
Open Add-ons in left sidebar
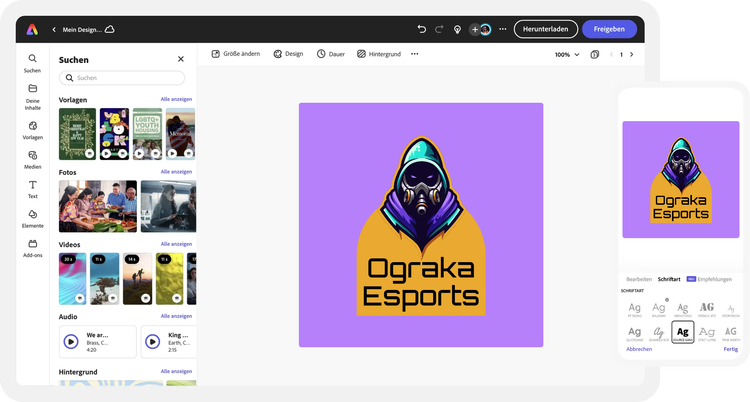tap(33, 248)
